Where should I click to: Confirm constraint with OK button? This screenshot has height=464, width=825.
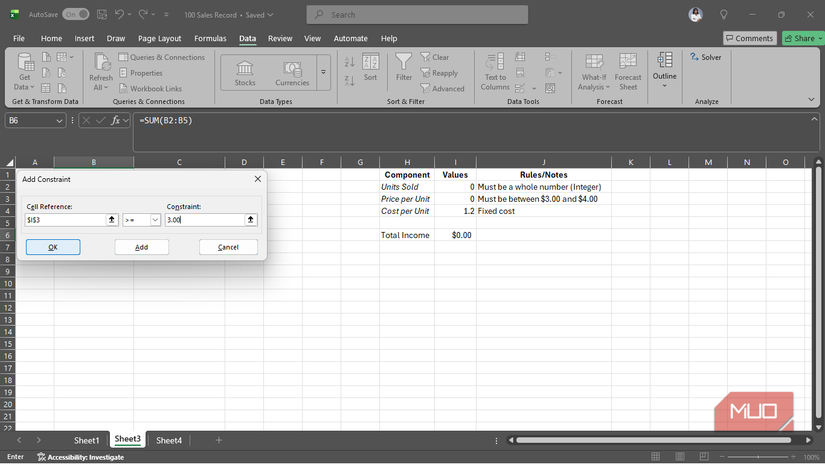click(x=53, y=247)
